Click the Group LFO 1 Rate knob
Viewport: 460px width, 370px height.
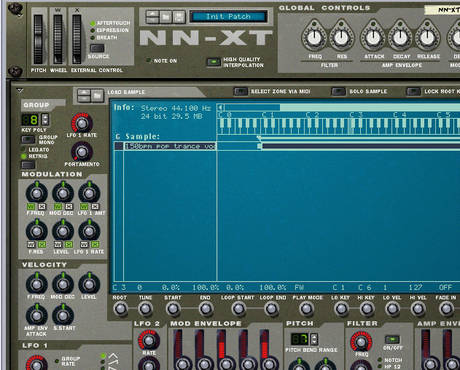pos(82,124)
